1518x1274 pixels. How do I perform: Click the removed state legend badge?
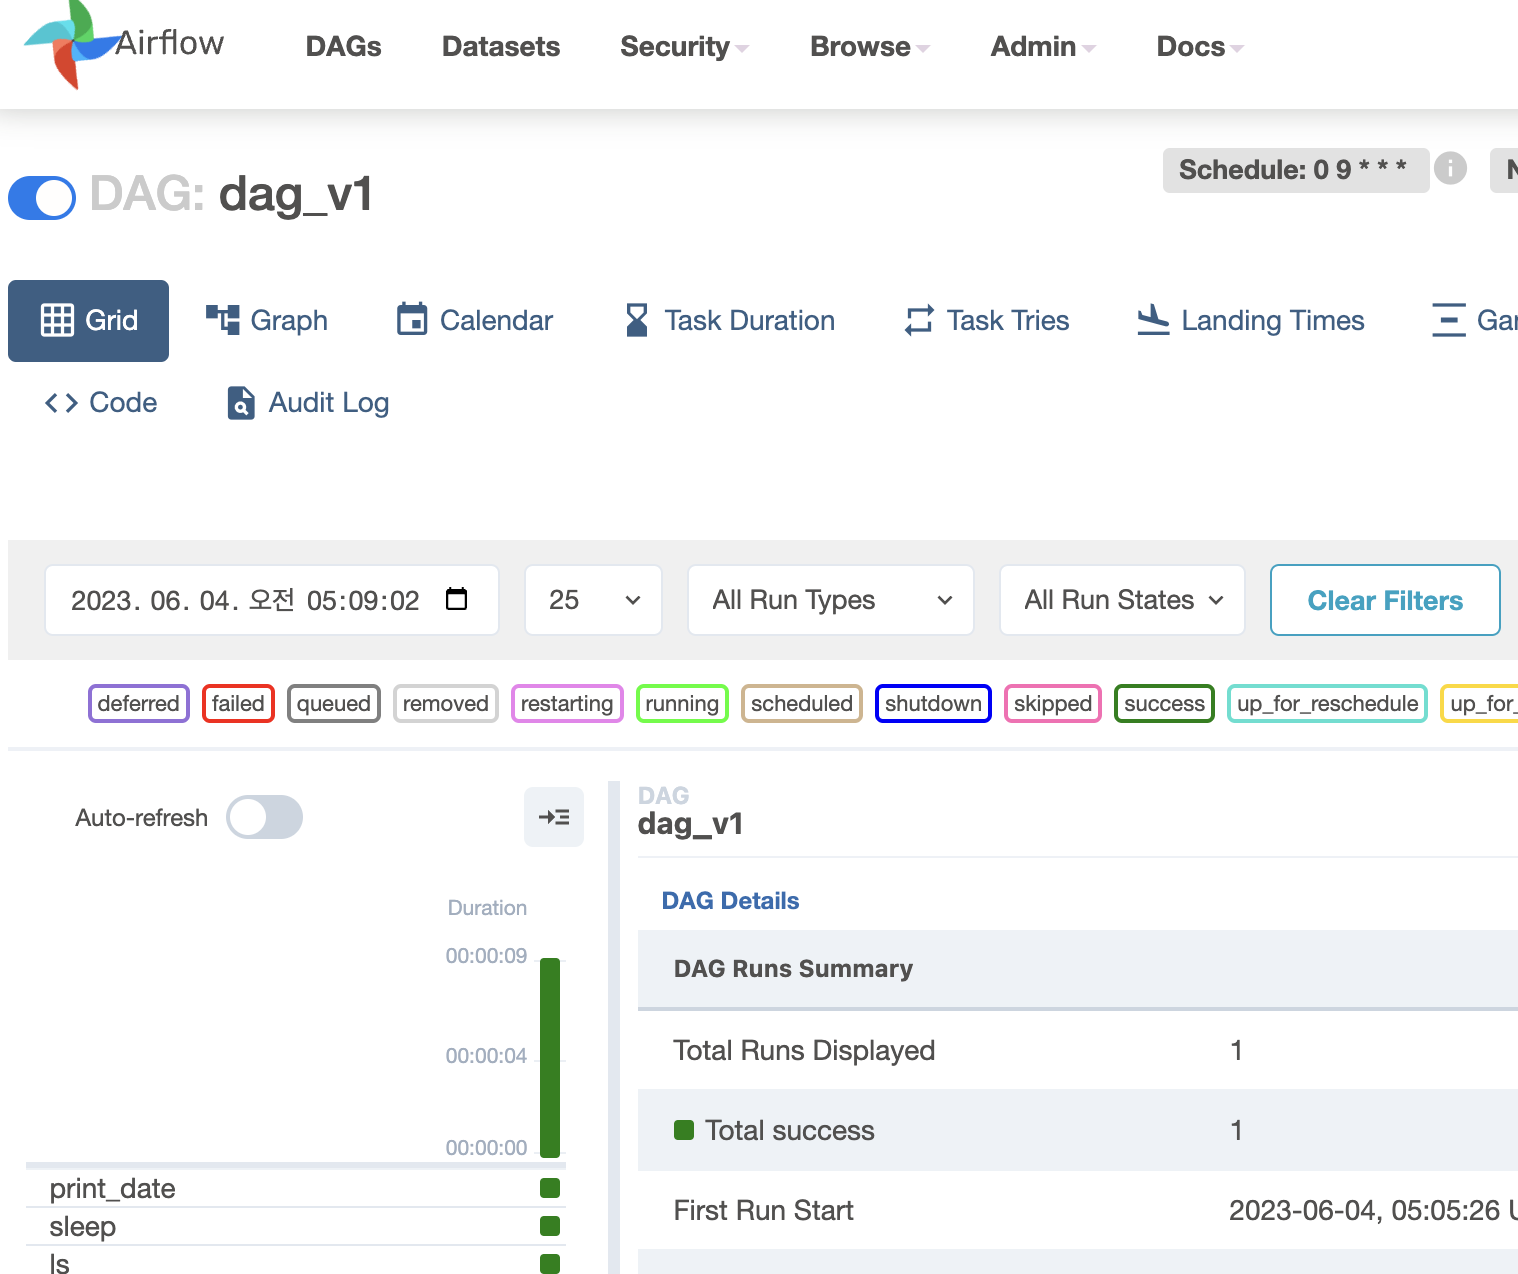[x=446, y=703]
